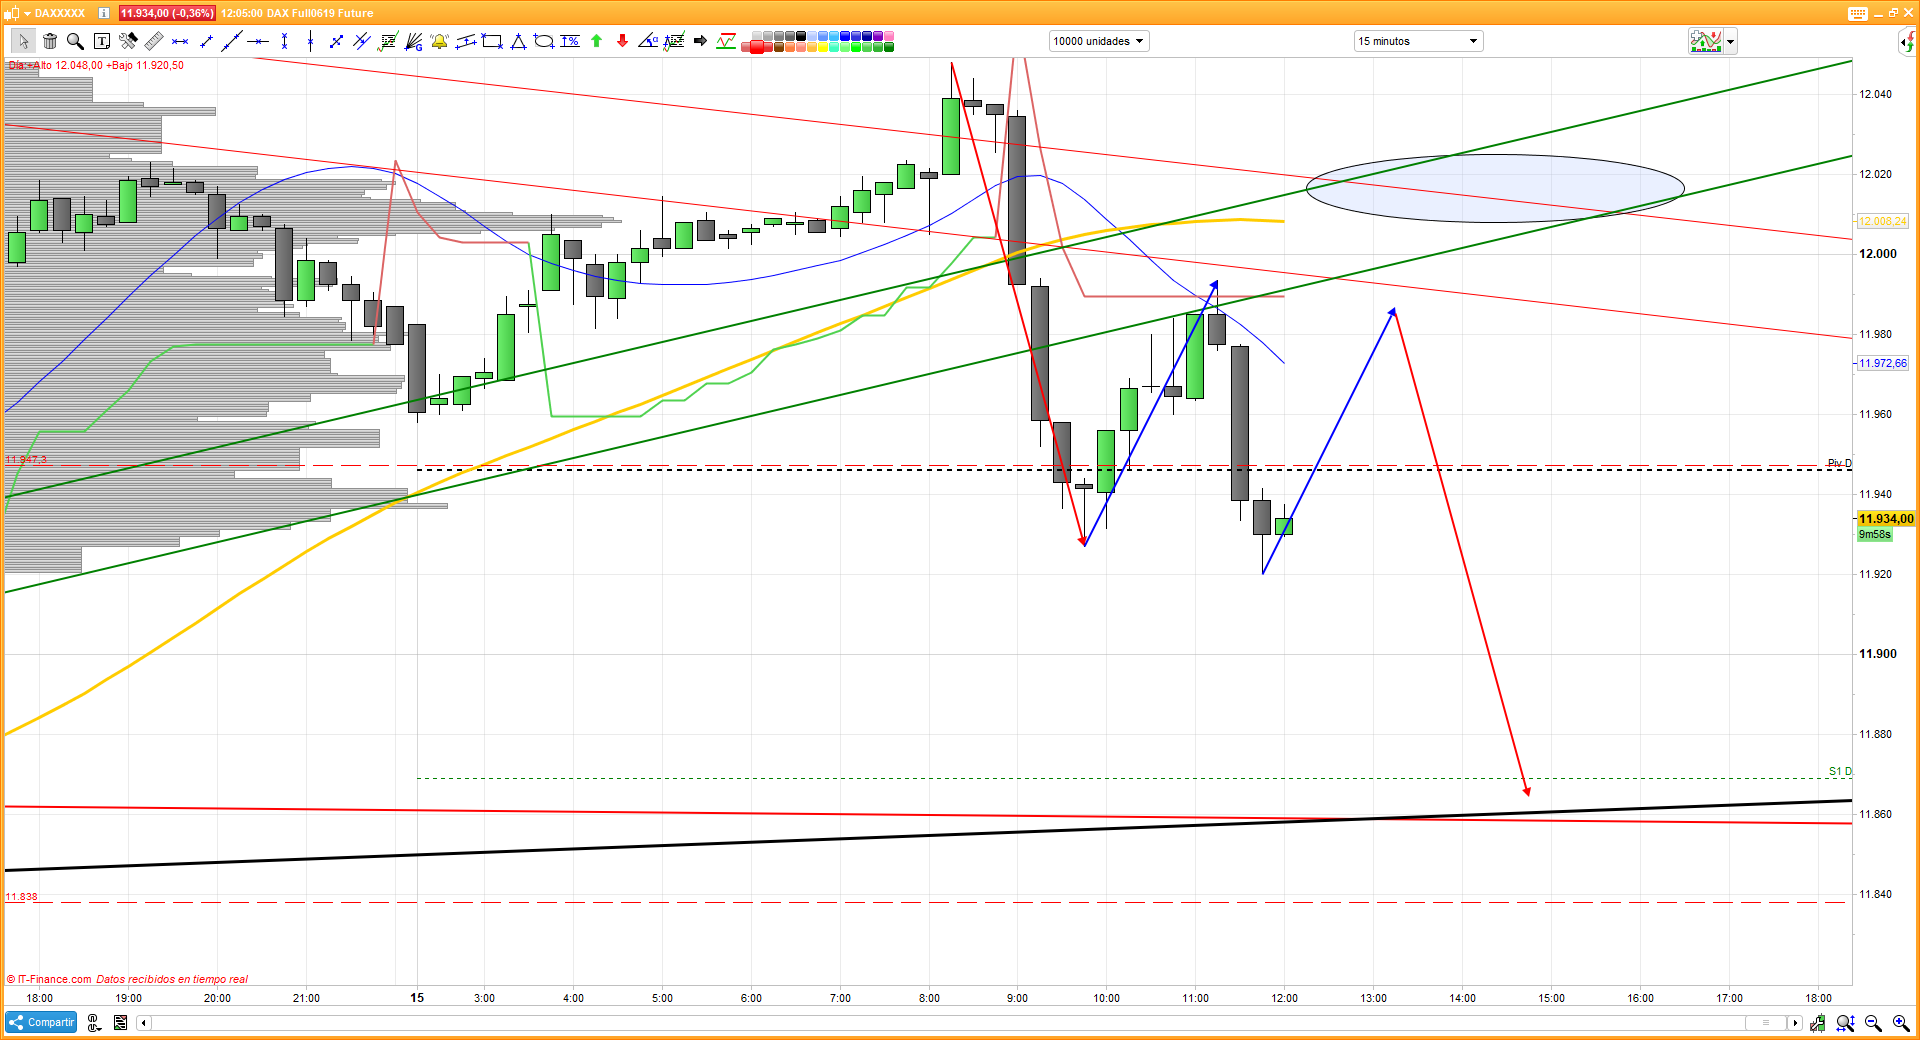Toggle the pointer cursor selection mode

[x=23, y=41]
